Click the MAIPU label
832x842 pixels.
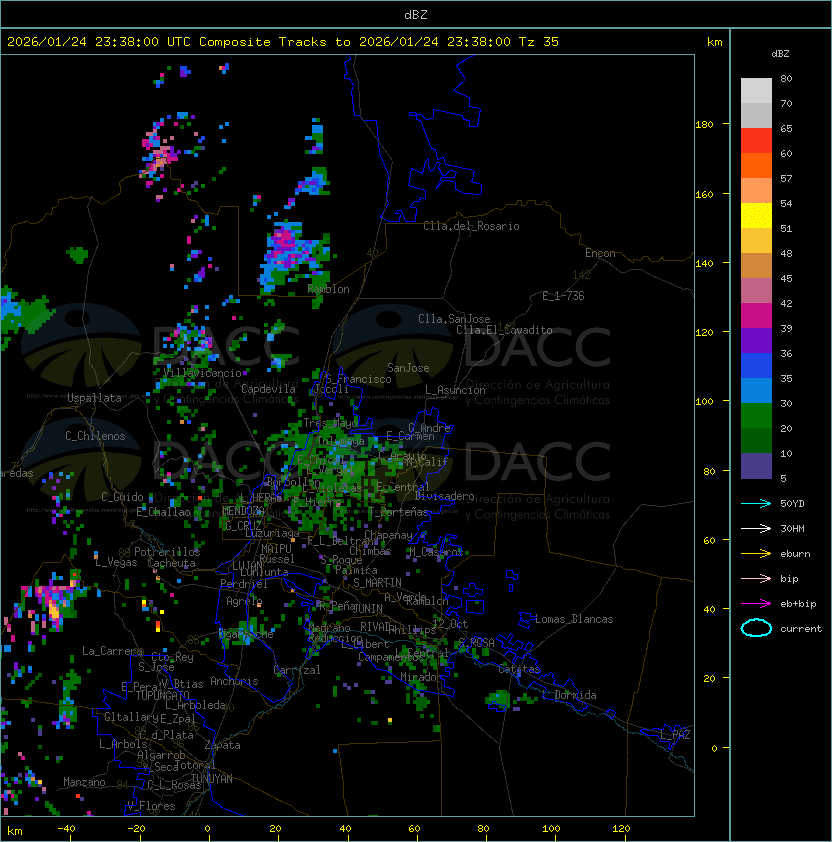click(276, 549)
